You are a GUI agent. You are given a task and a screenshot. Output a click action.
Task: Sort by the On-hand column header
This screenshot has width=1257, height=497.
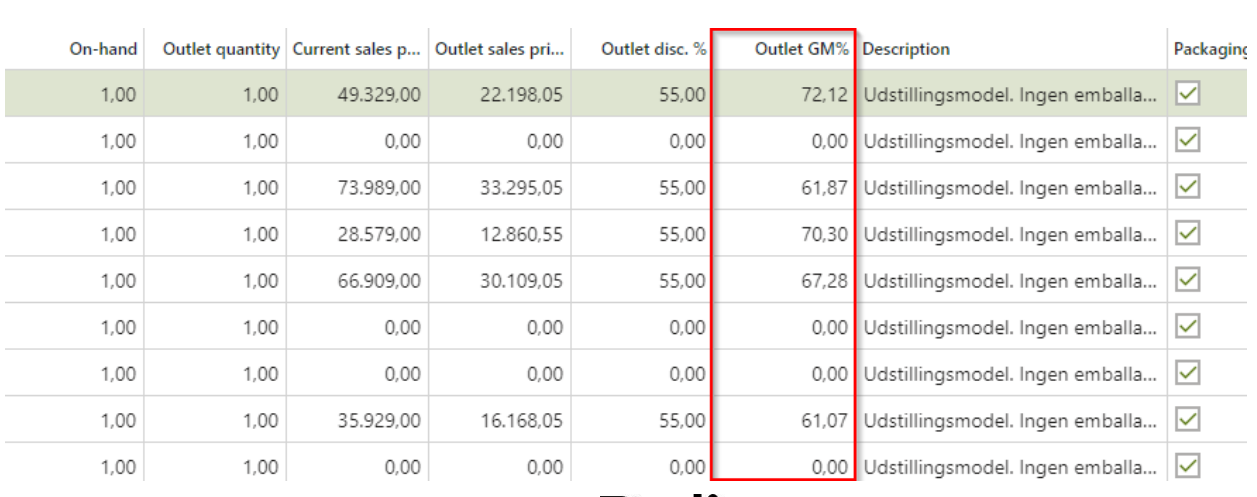coord(103,49)
